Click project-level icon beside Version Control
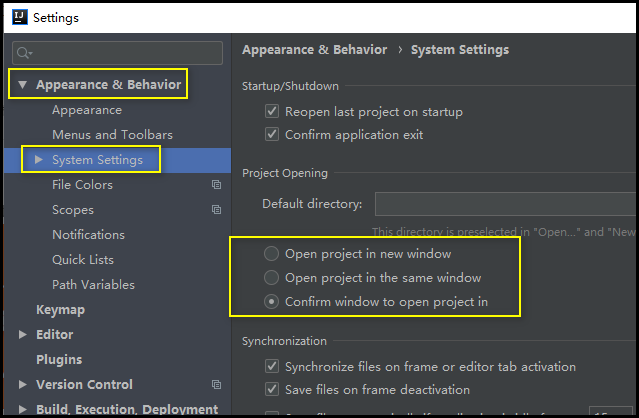639x418 pixels. pos(216,385)
